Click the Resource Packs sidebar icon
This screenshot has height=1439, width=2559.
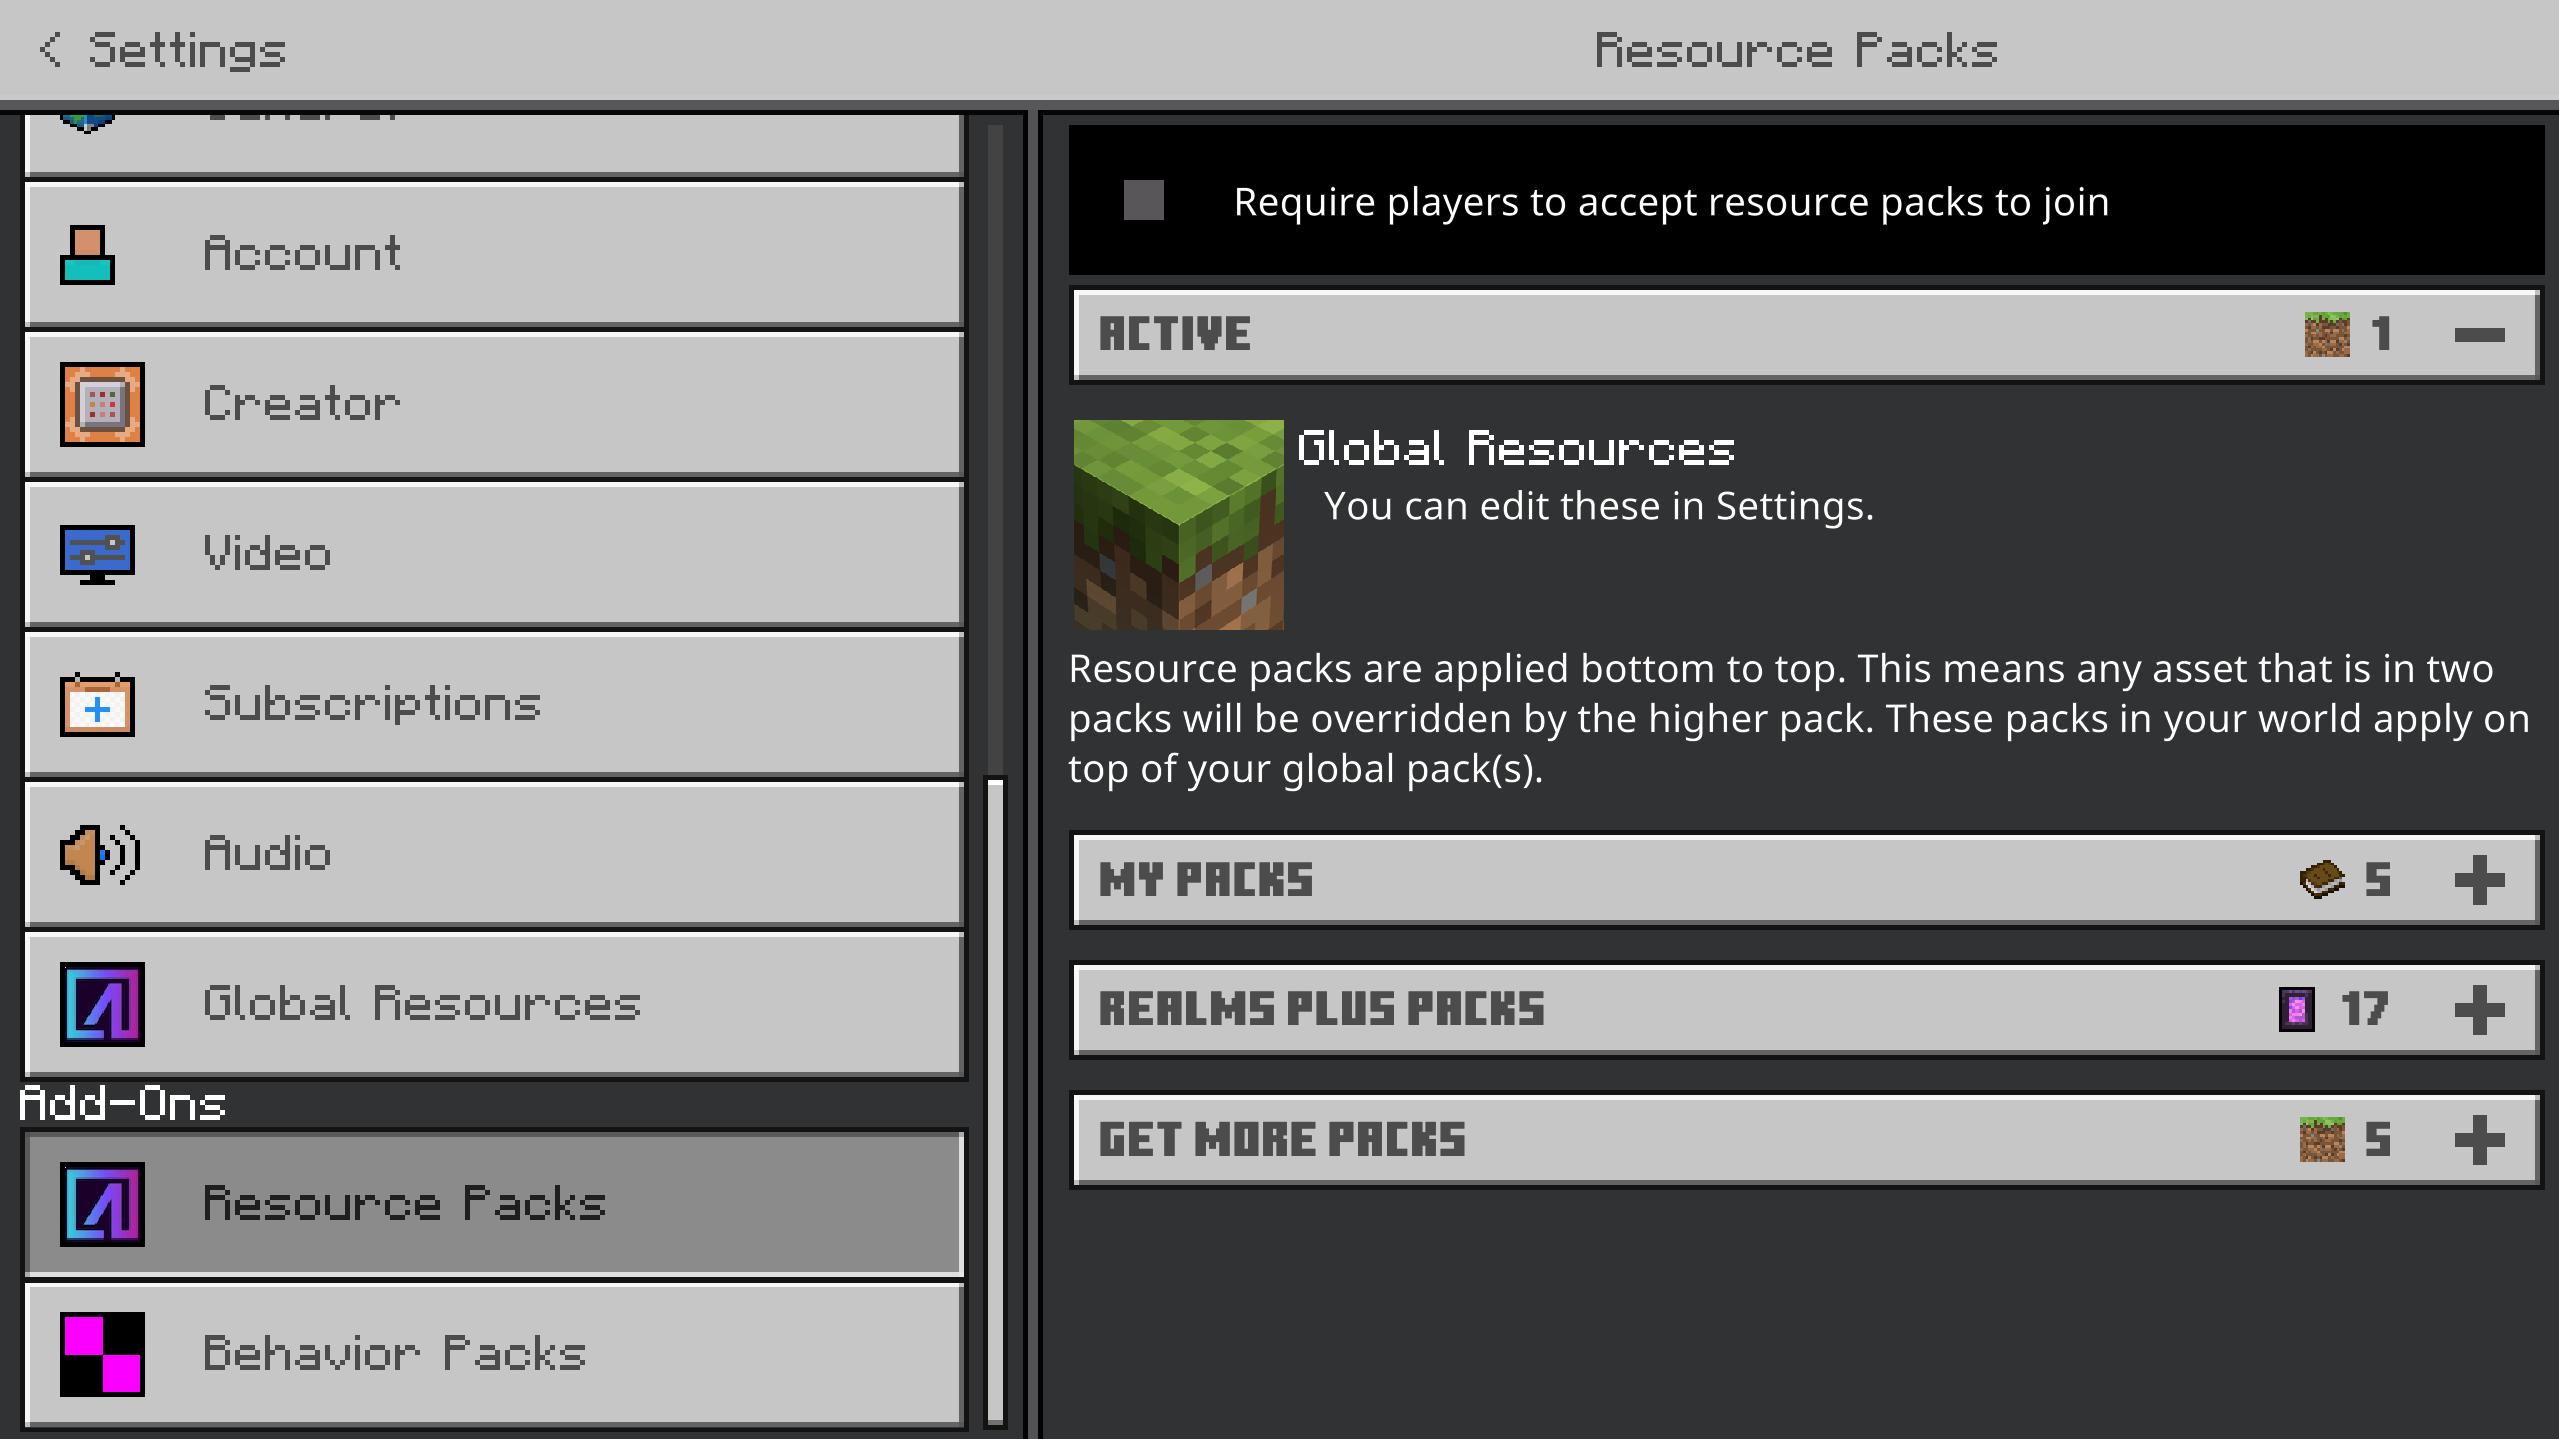102,1204
